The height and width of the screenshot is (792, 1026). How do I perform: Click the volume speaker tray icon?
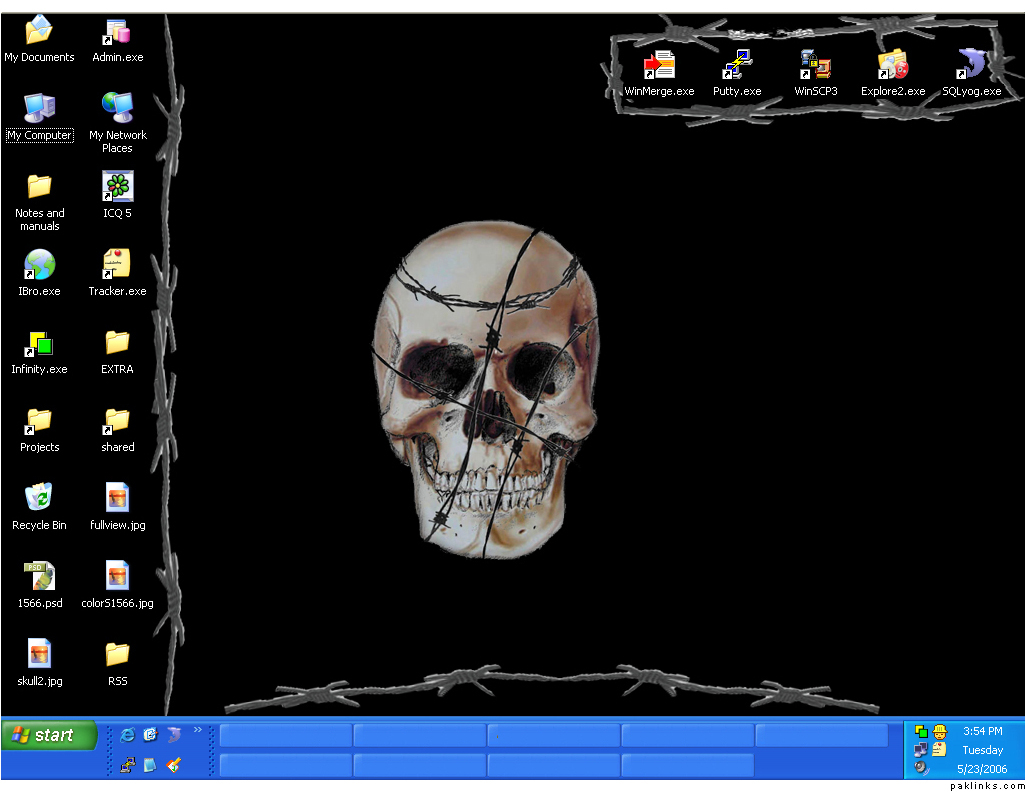(x=921, y=767)
